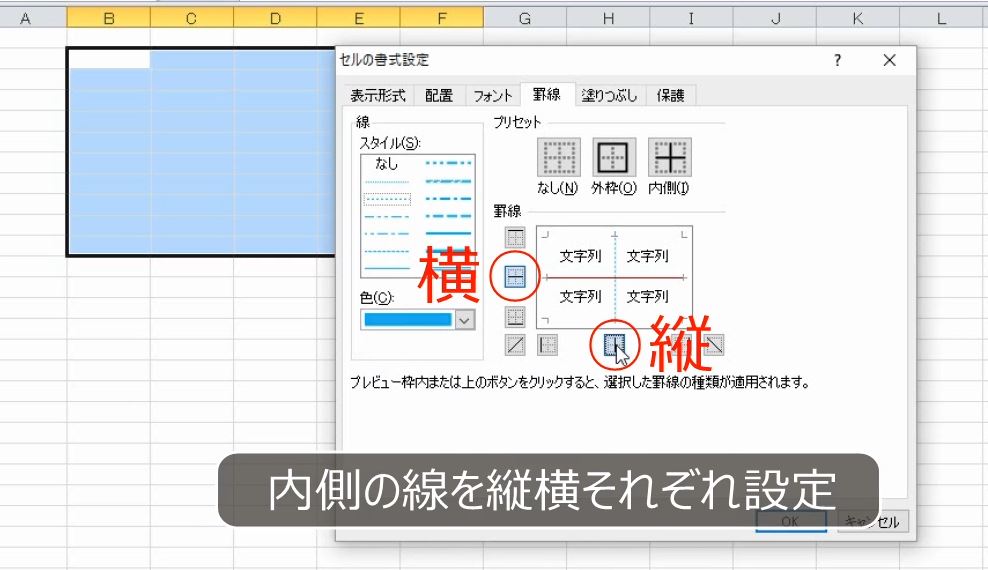Click the top-left 文字列 preview cell
The image size is (988, 570).
(x=580, y=256)
